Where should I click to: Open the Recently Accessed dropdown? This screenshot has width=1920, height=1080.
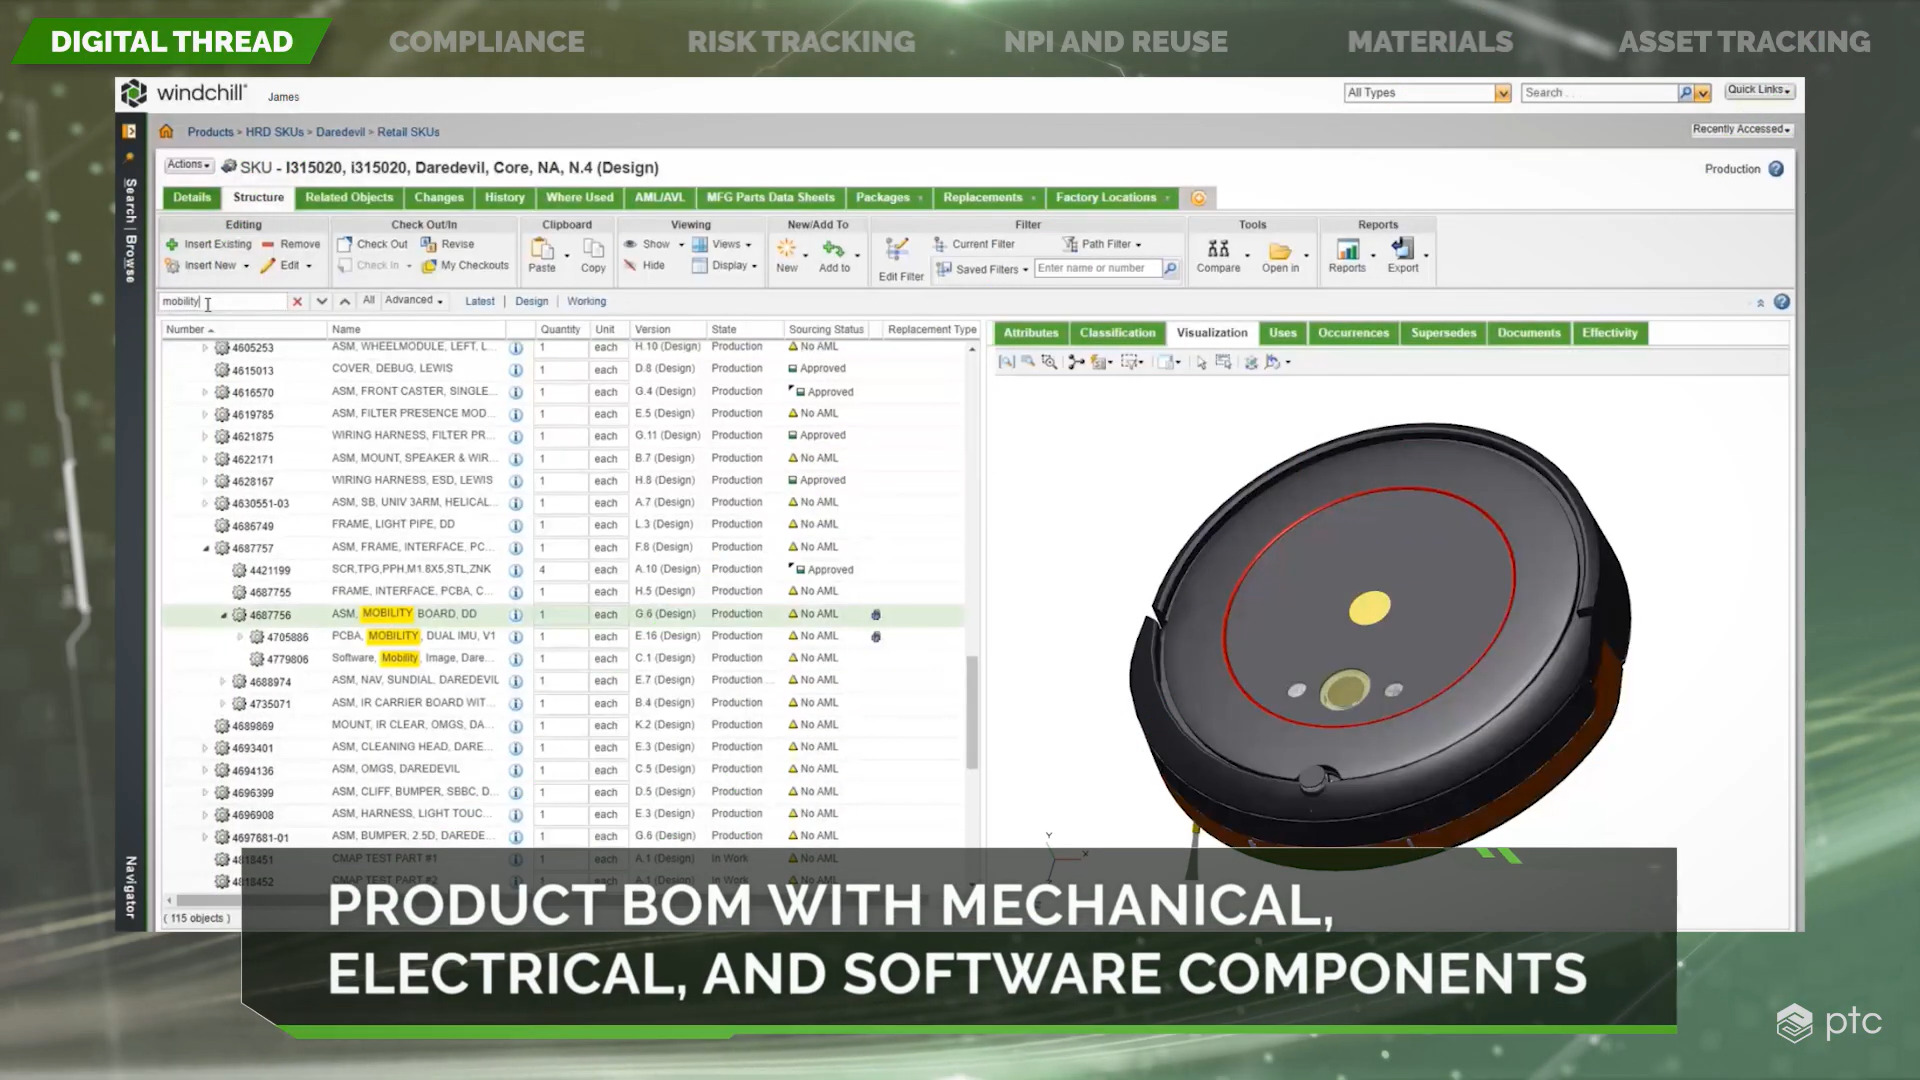tap(1741, 130)
